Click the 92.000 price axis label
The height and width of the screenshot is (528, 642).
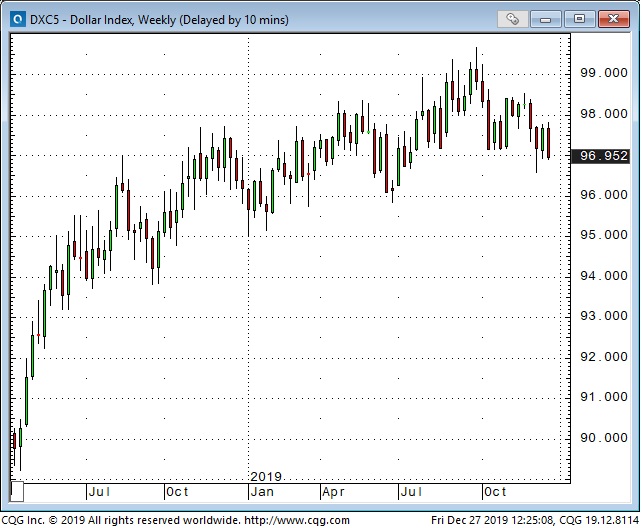point(604,357)
